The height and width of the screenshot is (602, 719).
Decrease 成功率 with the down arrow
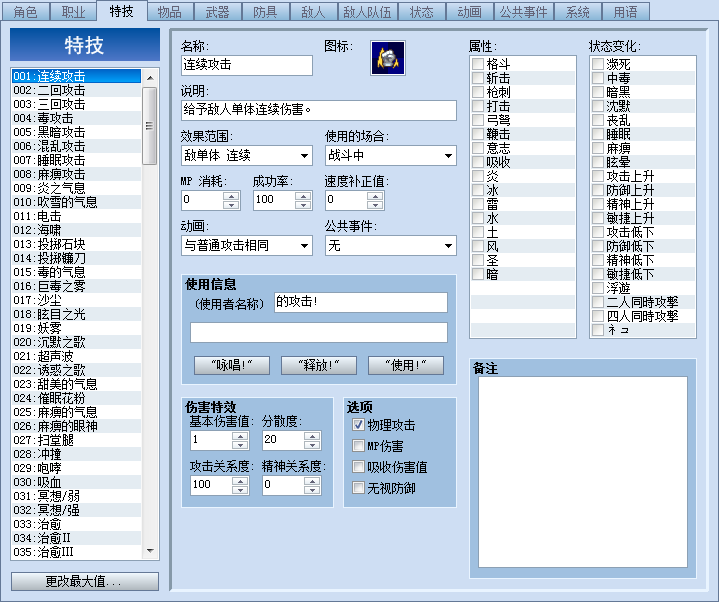click(x=303, y=205)
